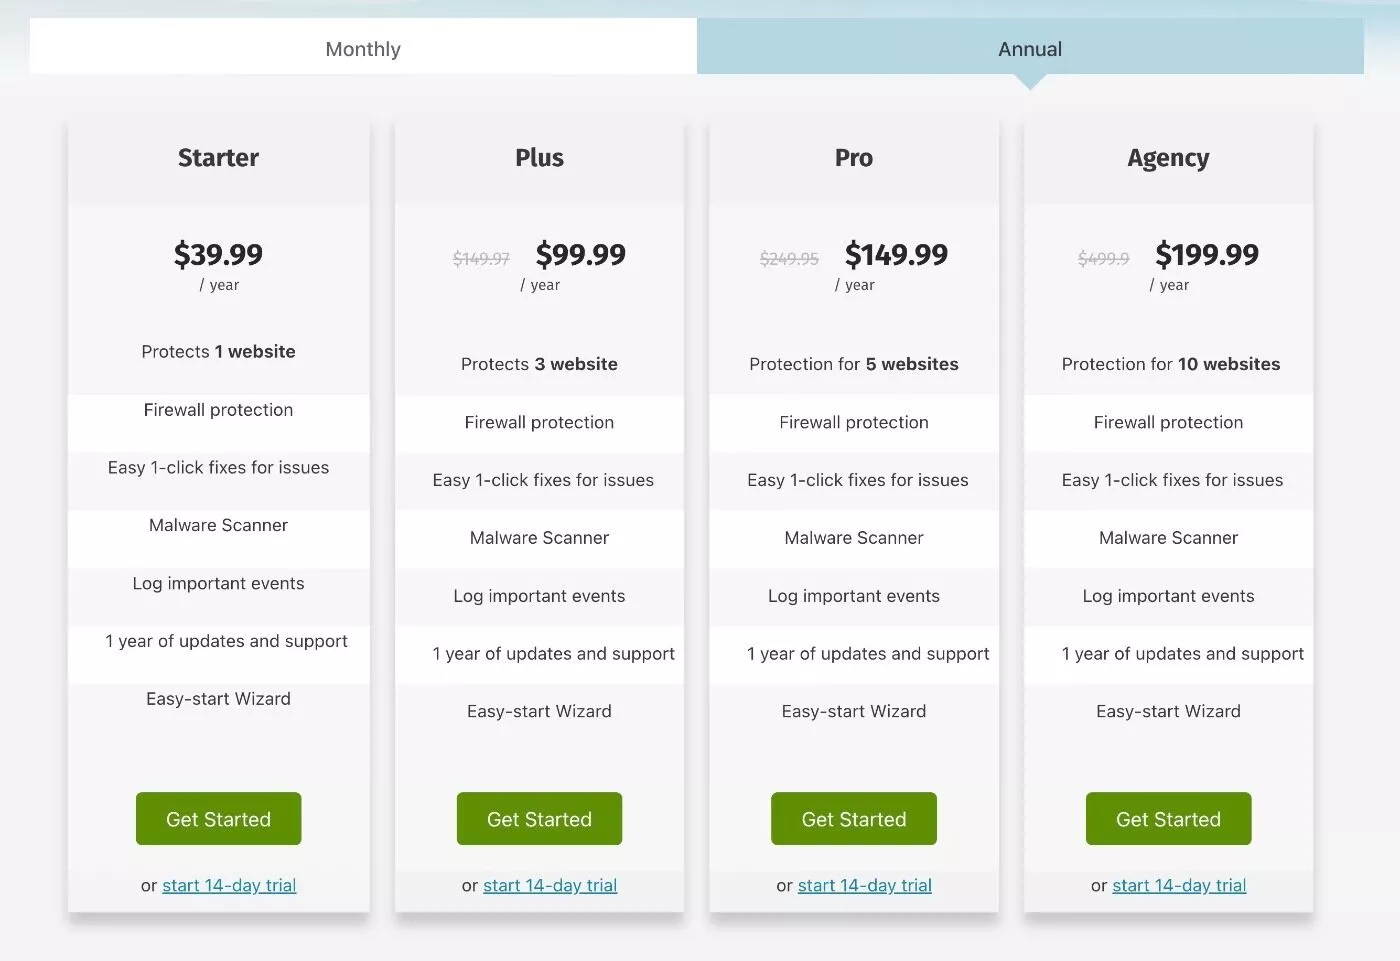1400x961 pixels.
Task: Click the $199.99 Agency price
Action: click(1207, 254)
